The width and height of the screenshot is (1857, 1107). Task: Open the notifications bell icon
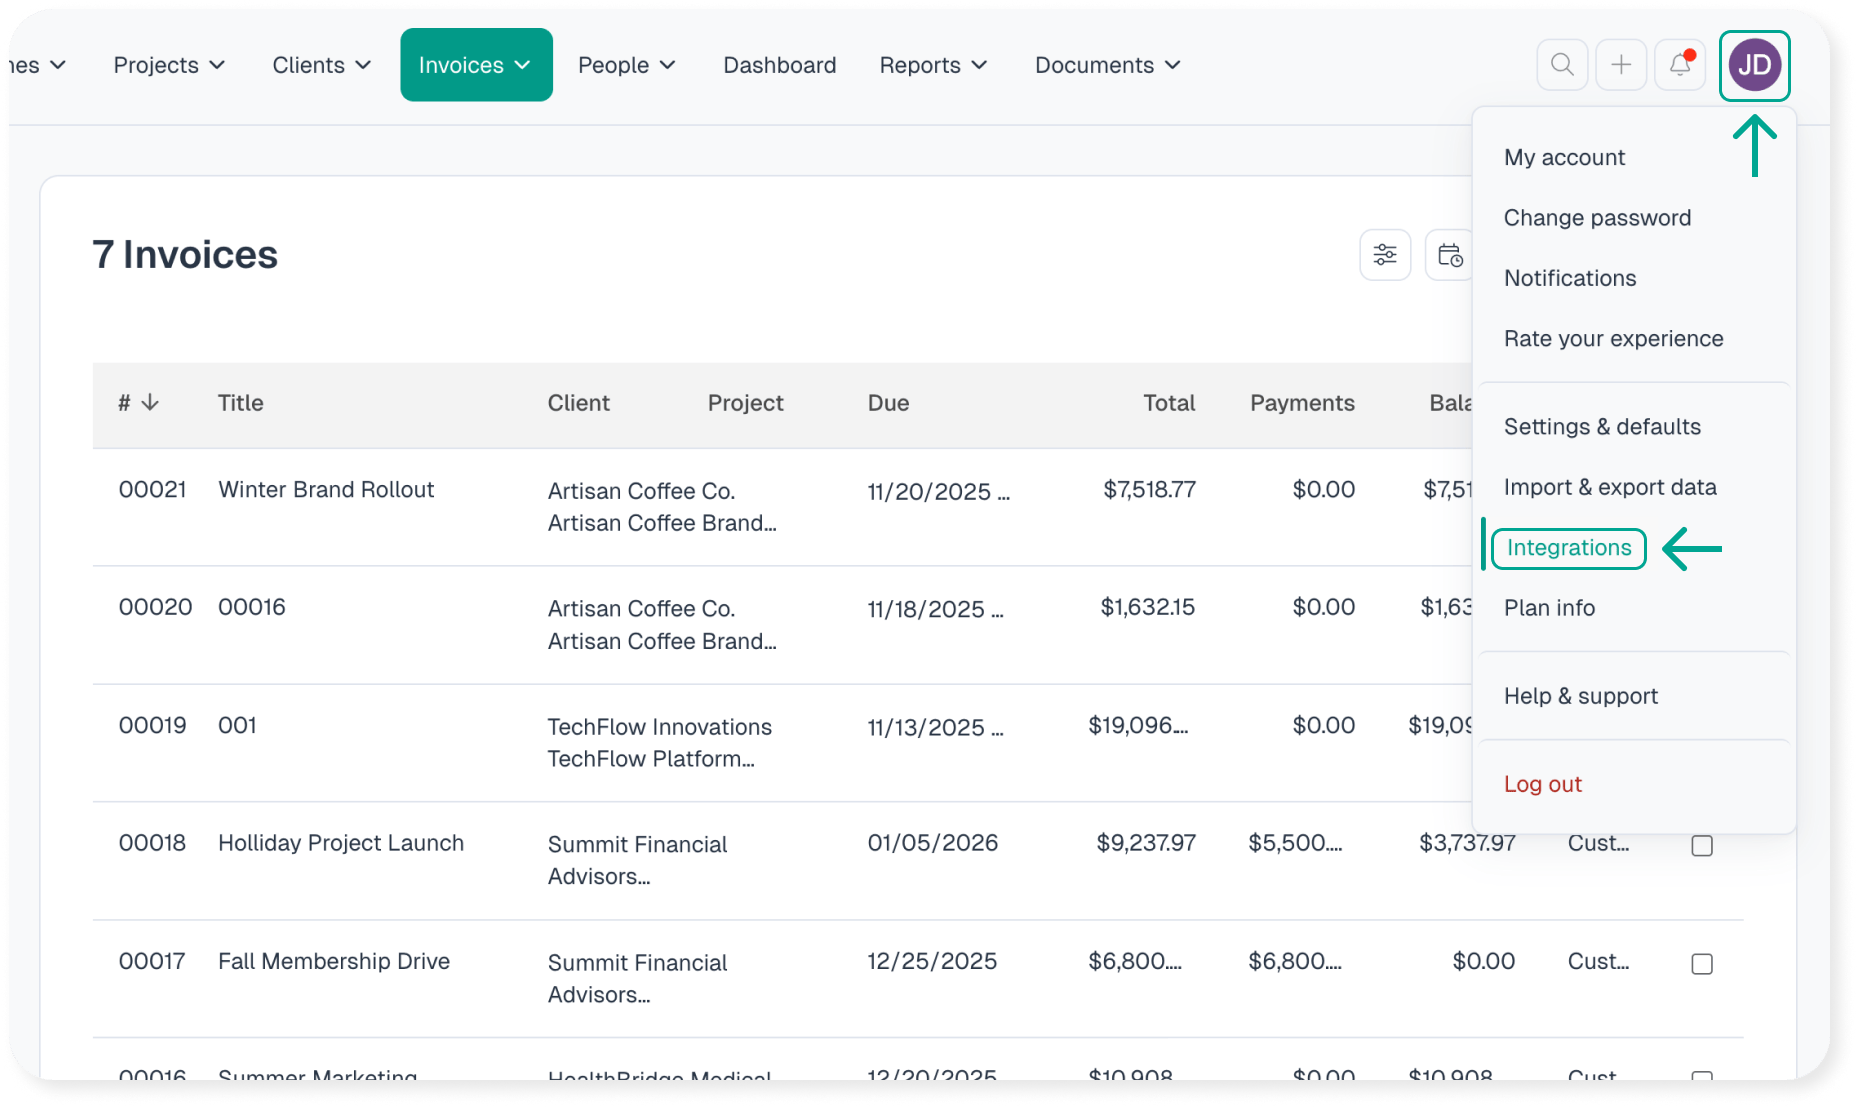pos(1680,65)
